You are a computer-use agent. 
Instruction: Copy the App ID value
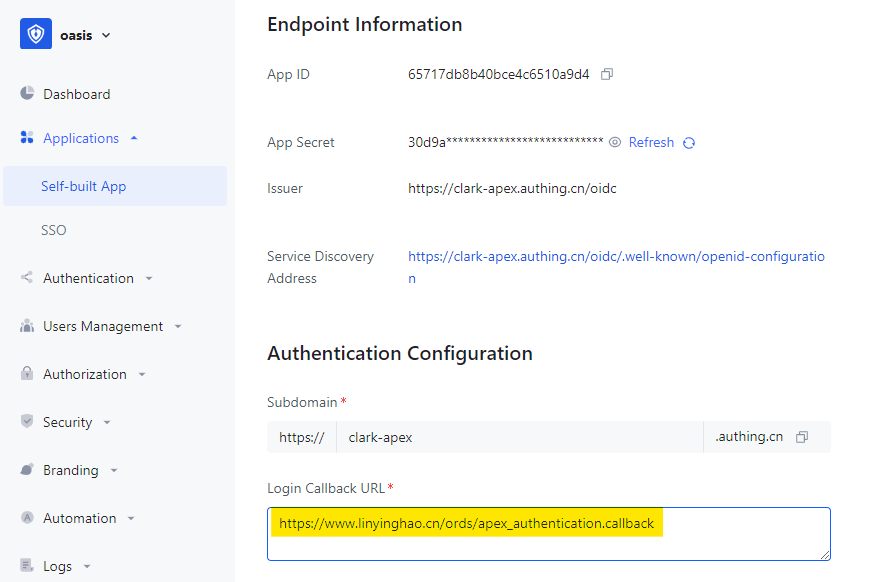coord(607,74)
